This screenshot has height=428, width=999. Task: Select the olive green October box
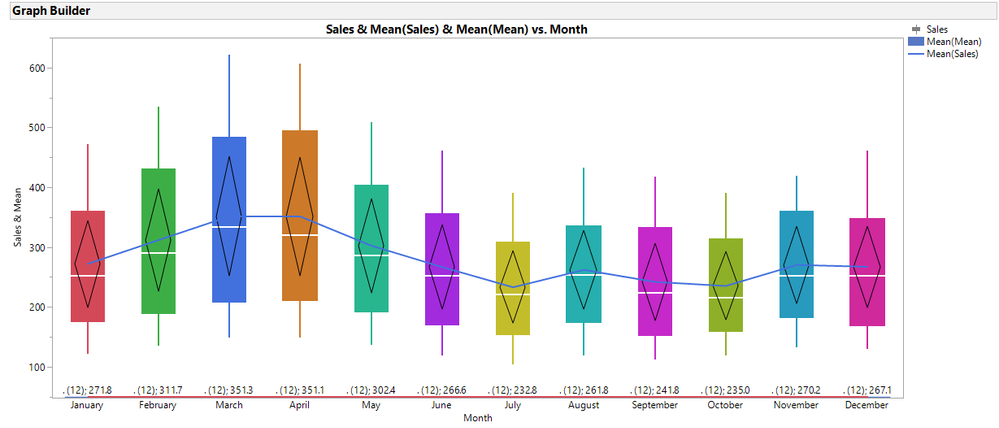coord(726,285)
